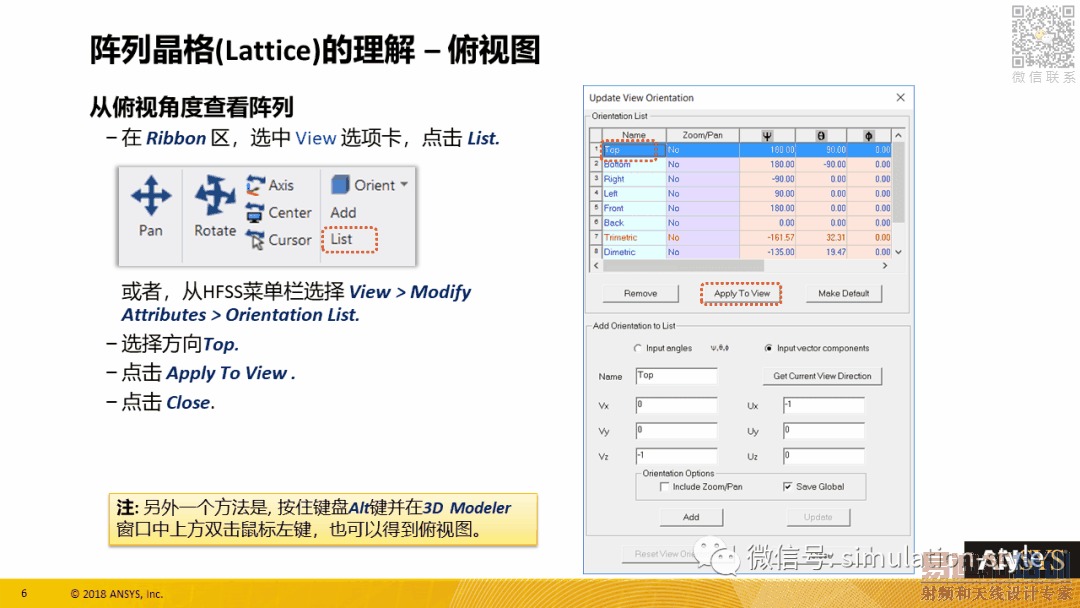Click the Trimetric Theta value 32.31
The image size is (1080, 608).
835,238
